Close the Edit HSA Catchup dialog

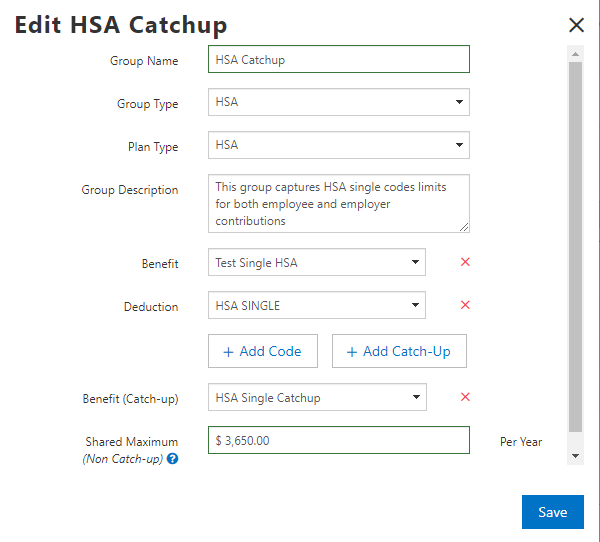576,26
